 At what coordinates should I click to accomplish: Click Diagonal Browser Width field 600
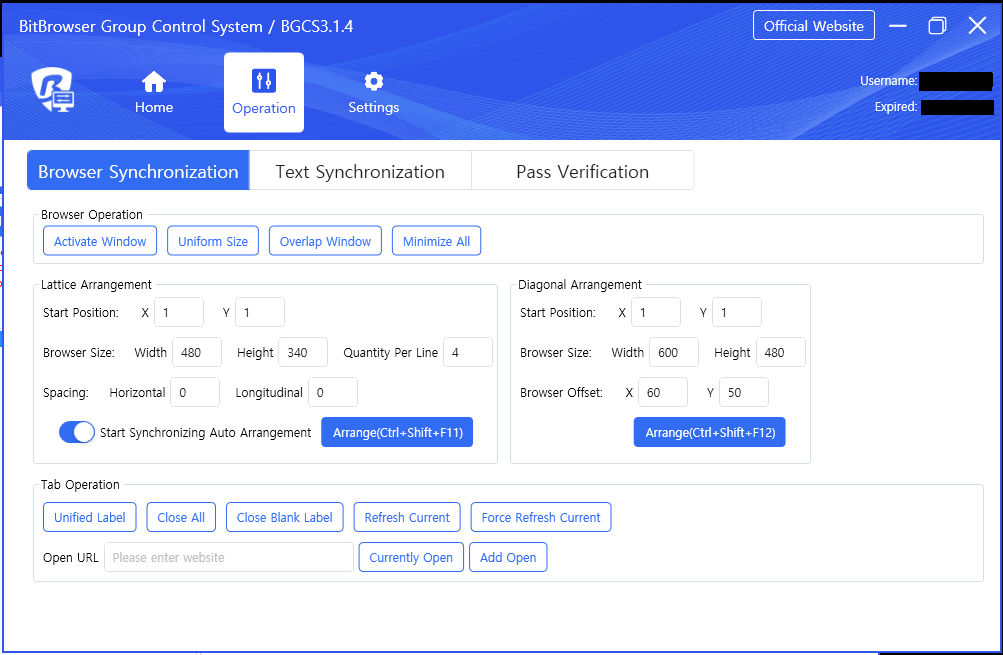coord(674,352)
